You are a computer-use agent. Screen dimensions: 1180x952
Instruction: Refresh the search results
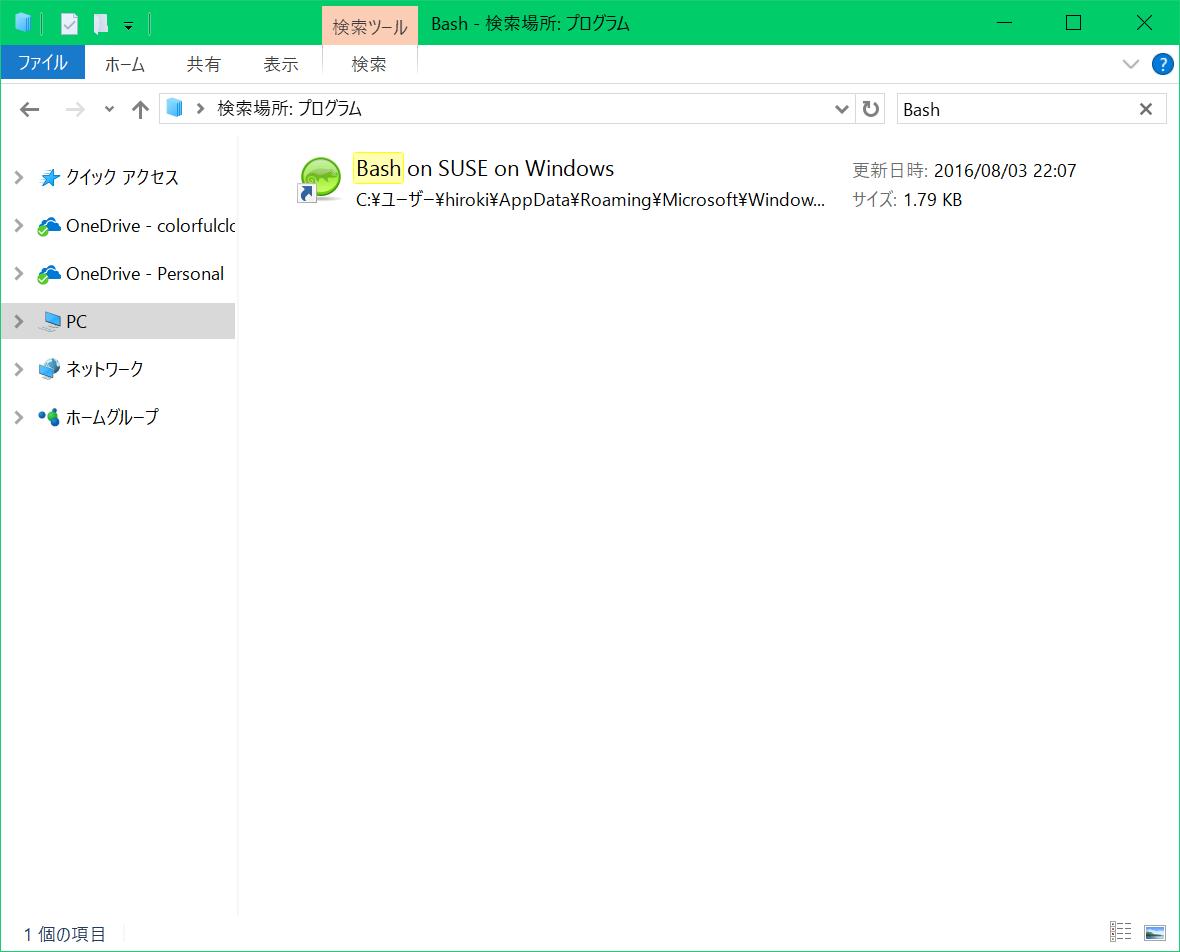pos(871,109)
